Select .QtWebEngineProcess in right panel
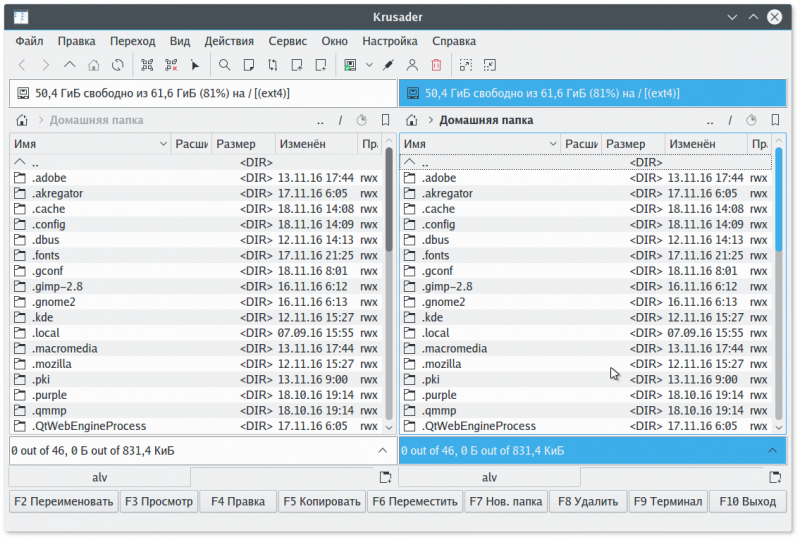Viewport: 800px width, 540px height. (x=586, y=426)
